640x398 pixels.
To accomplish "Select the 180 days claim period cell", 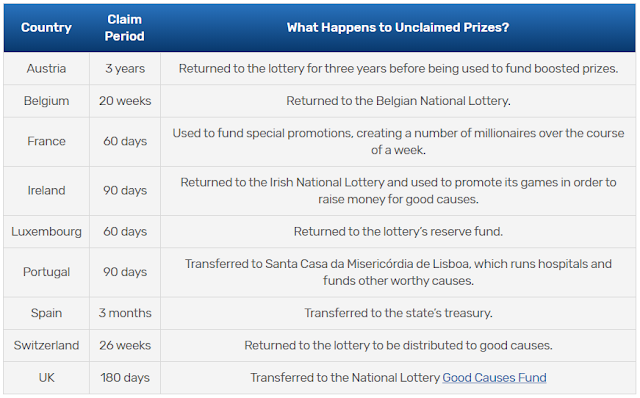I will 125,378.
